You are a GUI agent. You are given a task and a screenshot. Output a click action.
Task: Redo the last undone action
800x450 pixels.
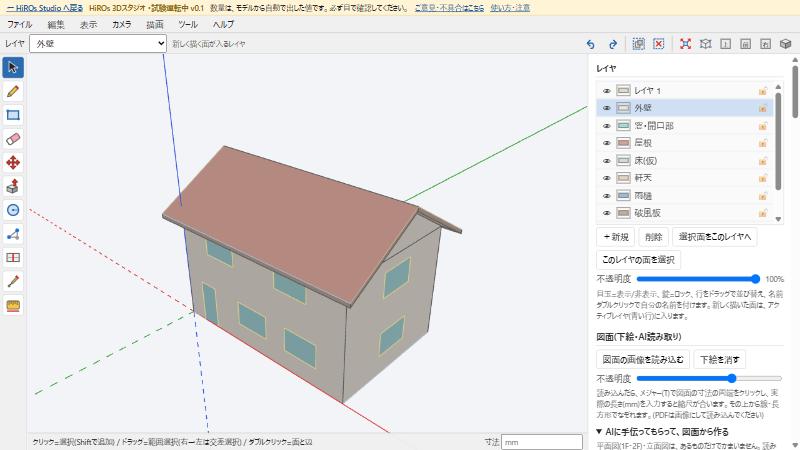[x=613, y=44]
